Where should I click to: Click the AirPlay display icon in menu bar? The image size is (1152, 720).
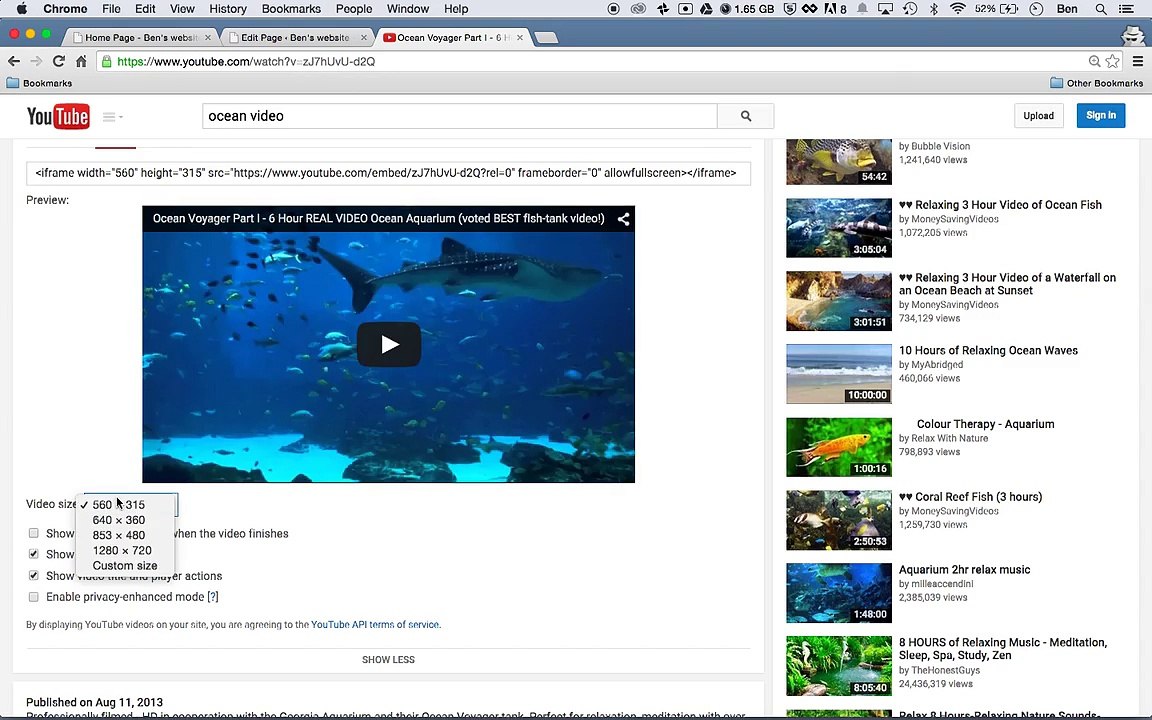(885, 9)
